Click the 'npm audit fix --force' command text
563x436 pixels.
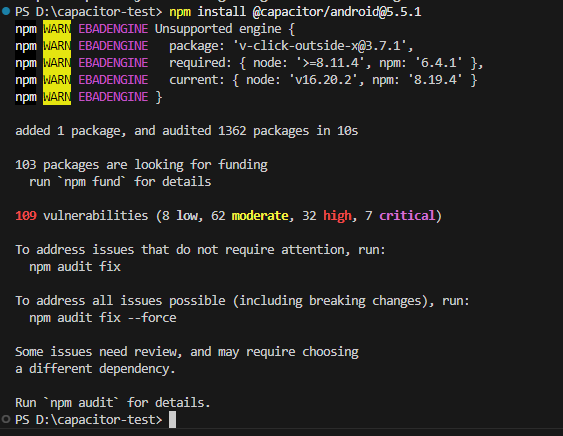pyautogui.click(x=103, y=318)
